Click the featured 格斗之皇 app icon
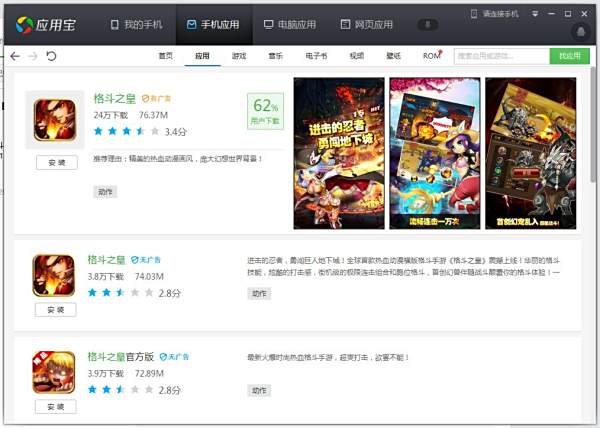Screen dimensions: 600x428 55,120
